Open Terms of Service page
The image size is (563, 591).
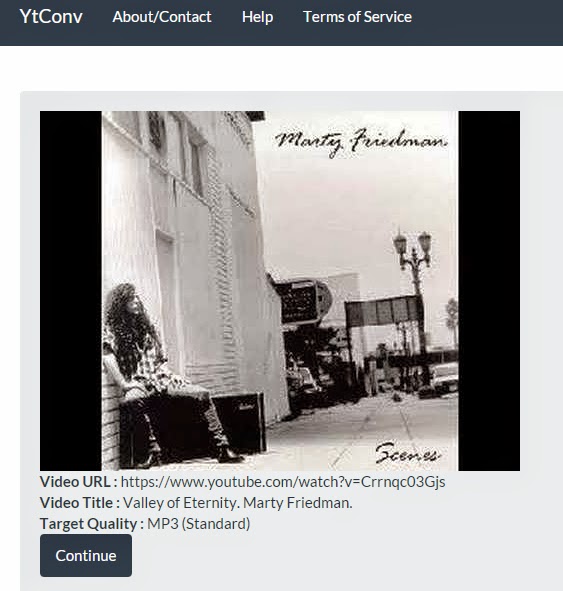pyautogui.click(x=357, y=17)
